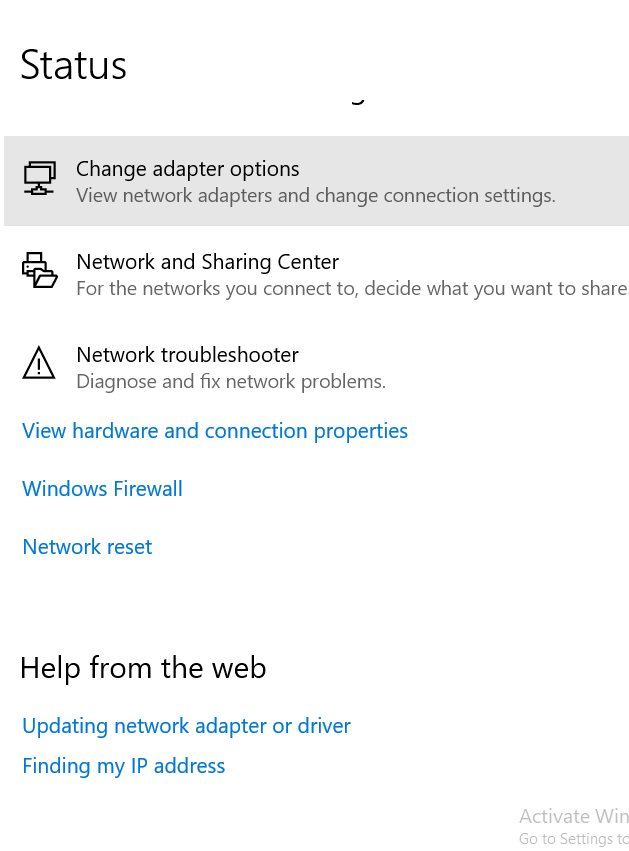
Task: Select the Network reset link
Action: 87,547
